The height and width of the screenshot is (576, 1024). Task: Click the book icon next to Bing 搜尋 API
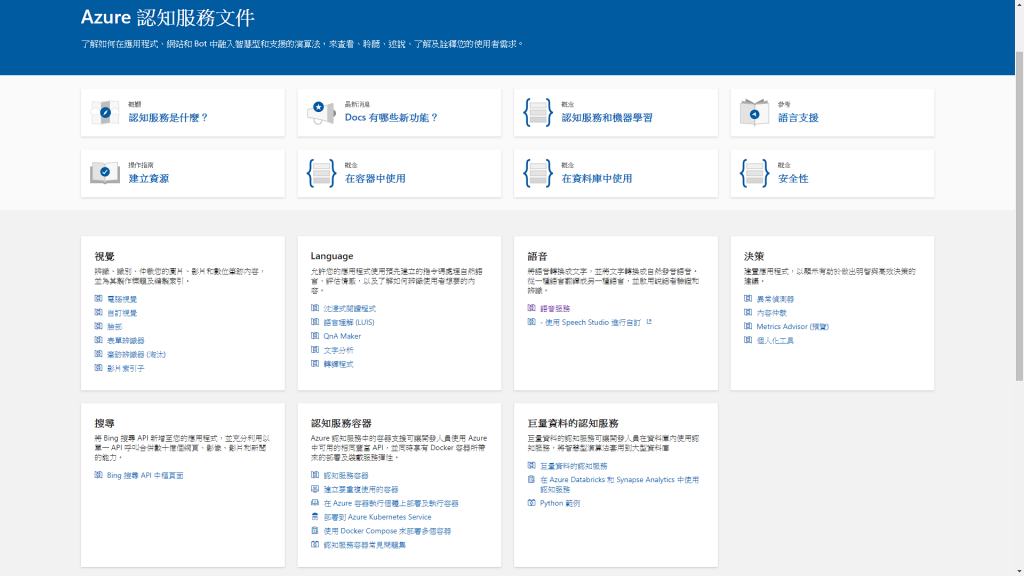(99, 475)
